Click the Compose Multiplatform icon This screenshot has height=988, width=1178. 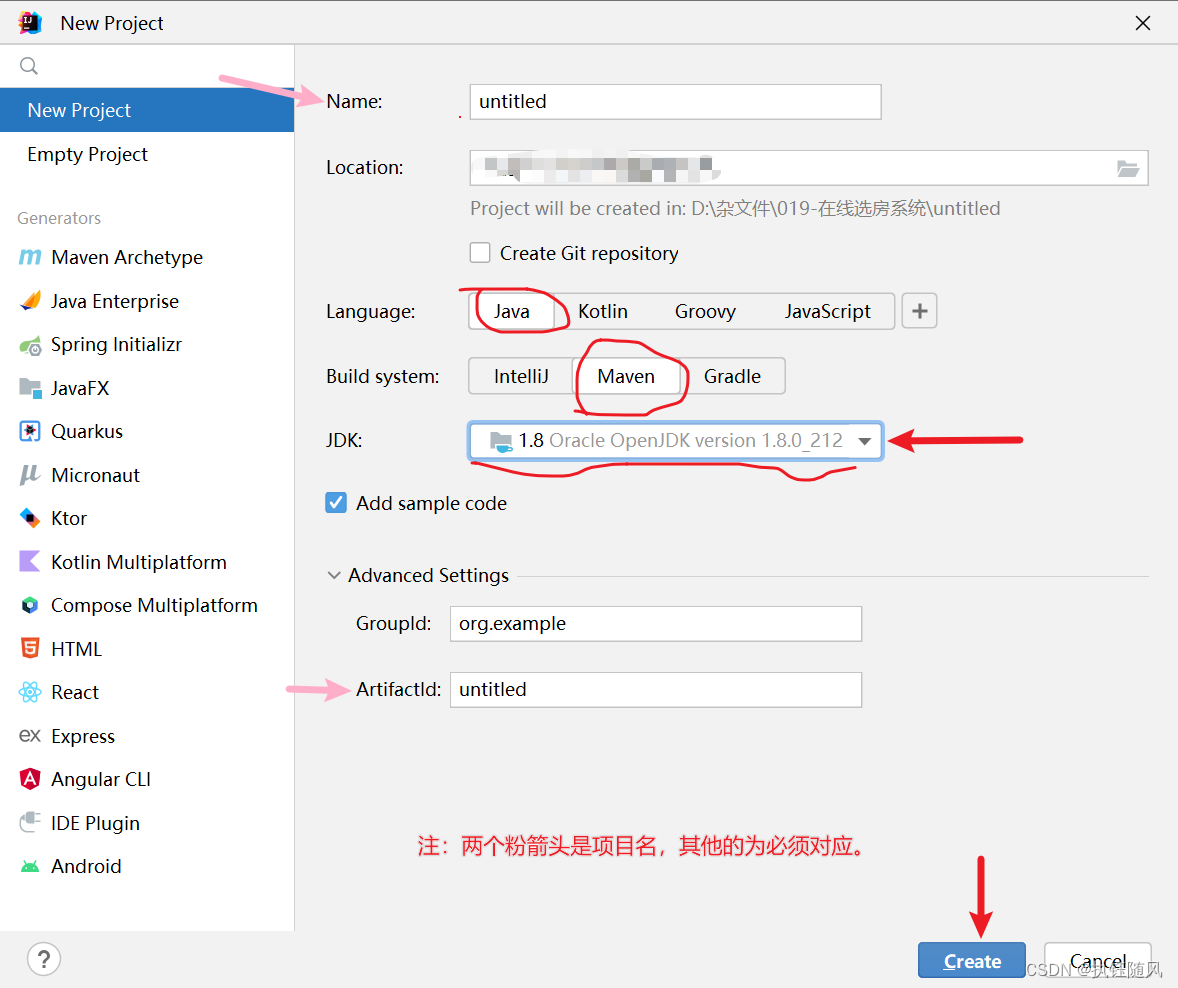pos(30,606)
